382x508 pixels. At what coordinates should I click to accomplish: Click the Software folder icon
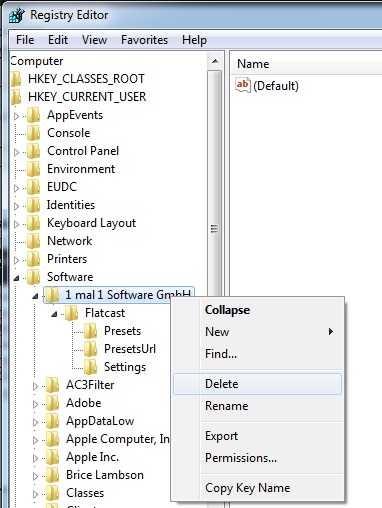(34, 277)
